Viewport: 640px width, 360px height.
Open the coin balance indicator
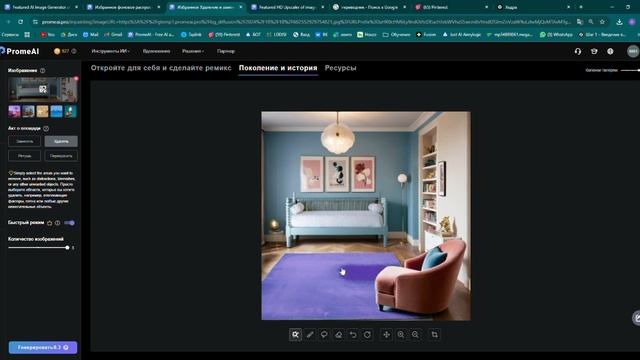pyautogui.click(x=64, y=51)
